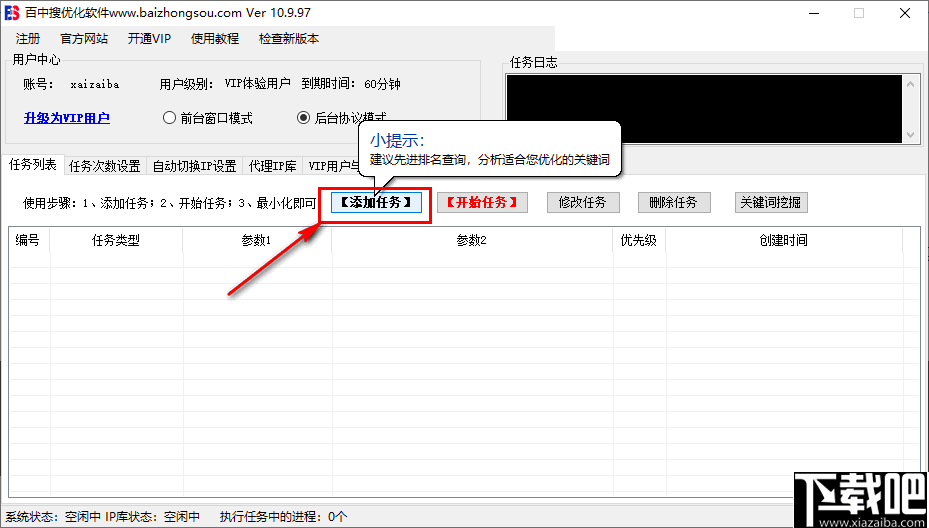Follow the 升级为VIP用户 link
Viewport: 929px width, 528px height.
[x=67, y=119]
